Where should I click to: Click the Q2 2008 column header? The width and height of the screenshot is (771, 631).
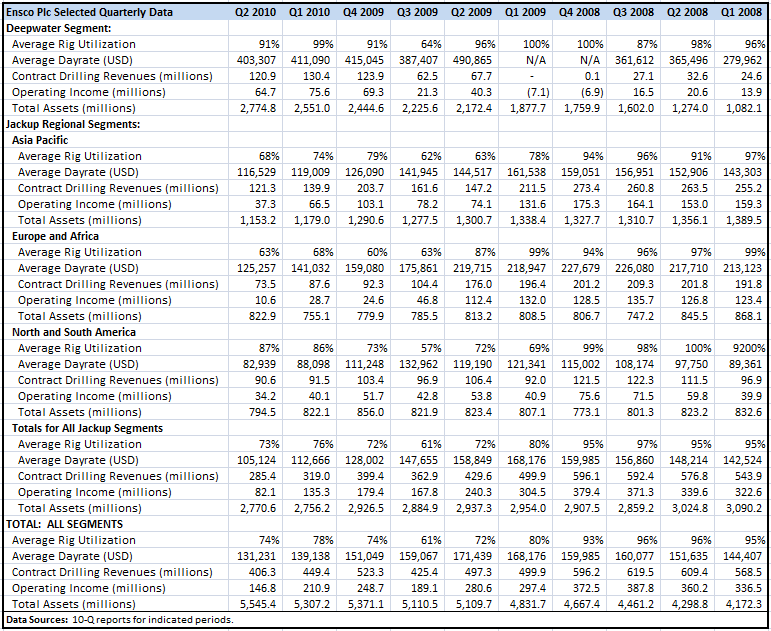pos(688,12)
